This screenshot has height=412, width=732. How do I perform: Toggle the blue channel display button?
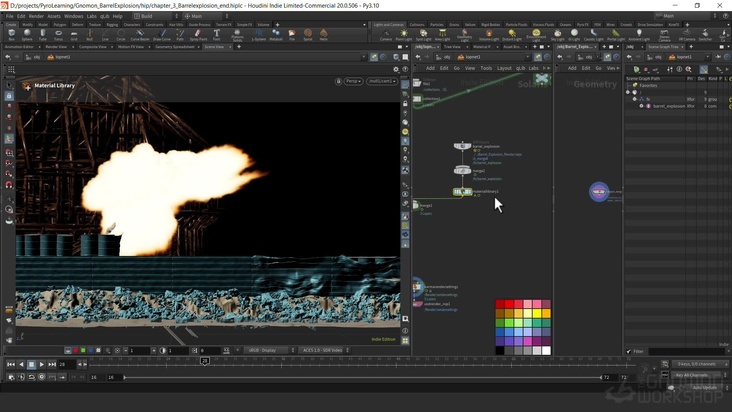tap(91, 350)
